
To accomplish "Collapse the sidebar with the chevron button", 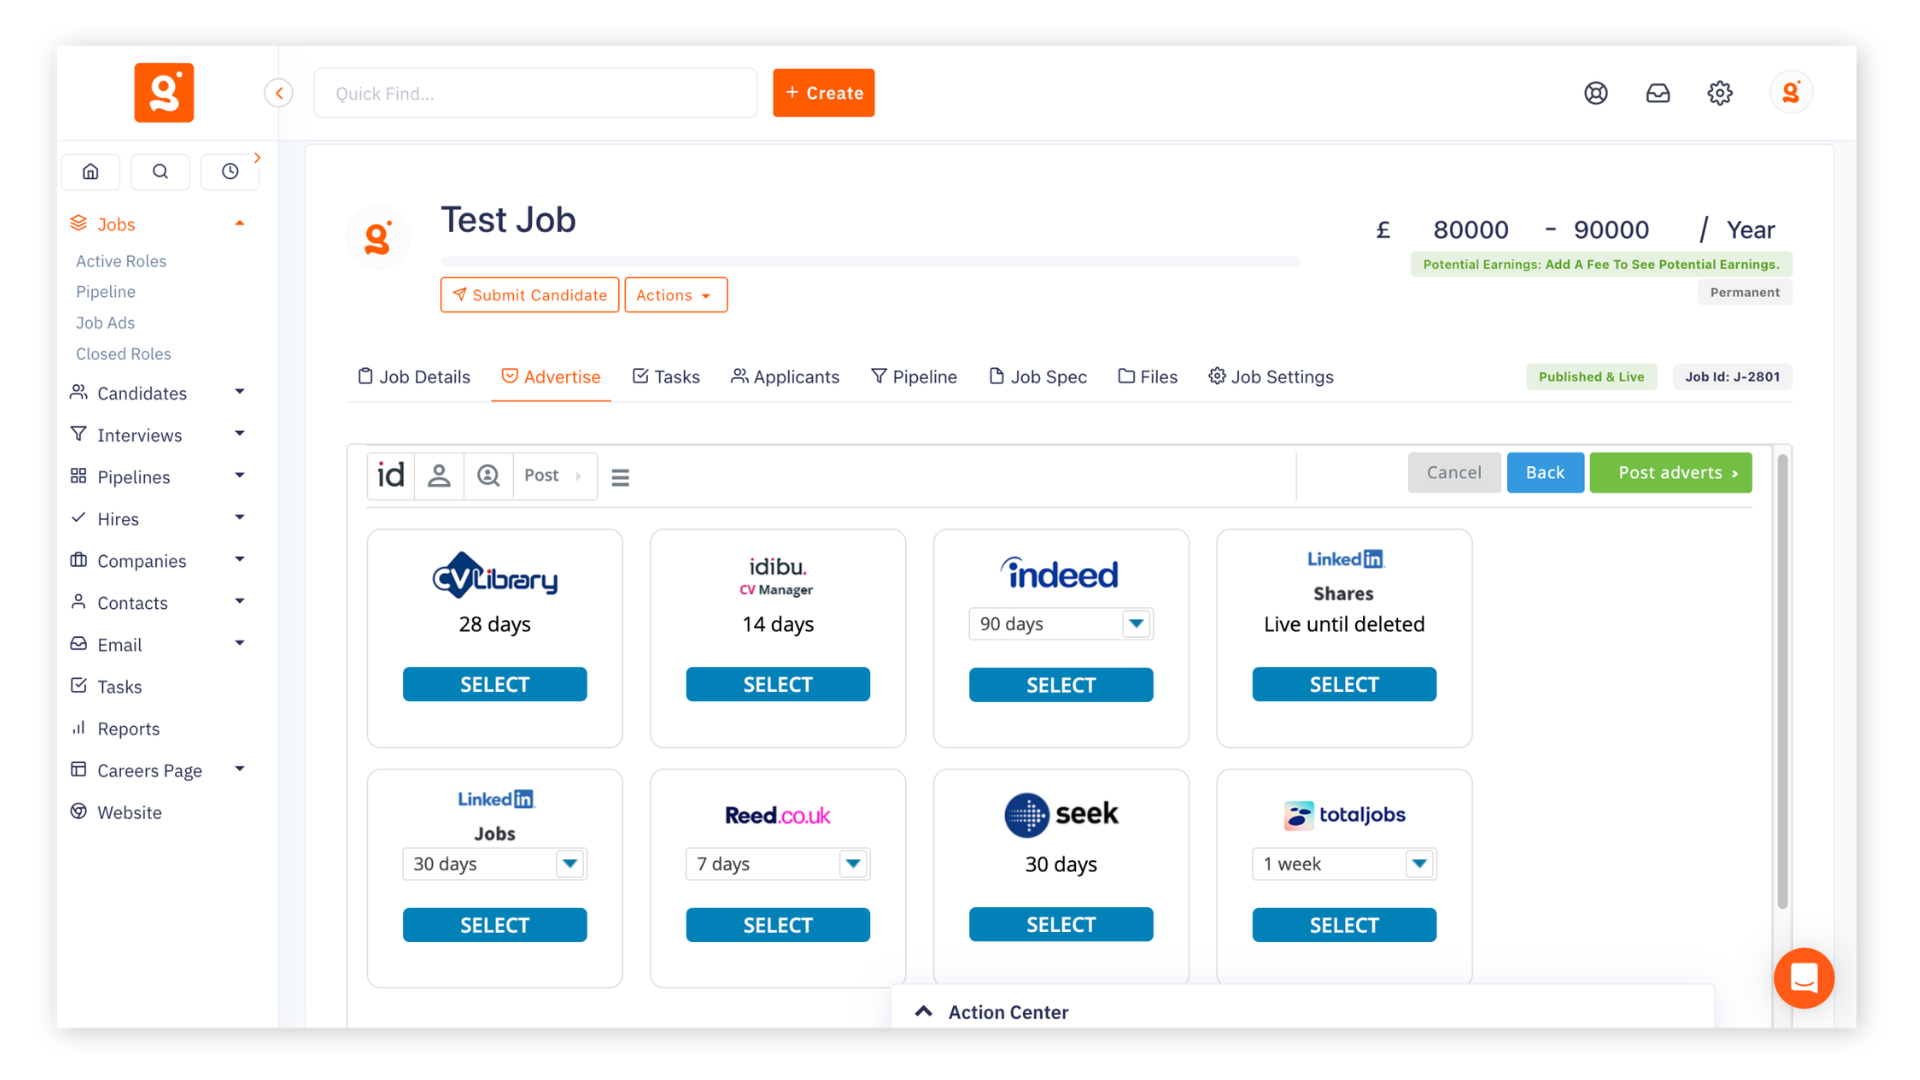I will [x=279, y=93].
